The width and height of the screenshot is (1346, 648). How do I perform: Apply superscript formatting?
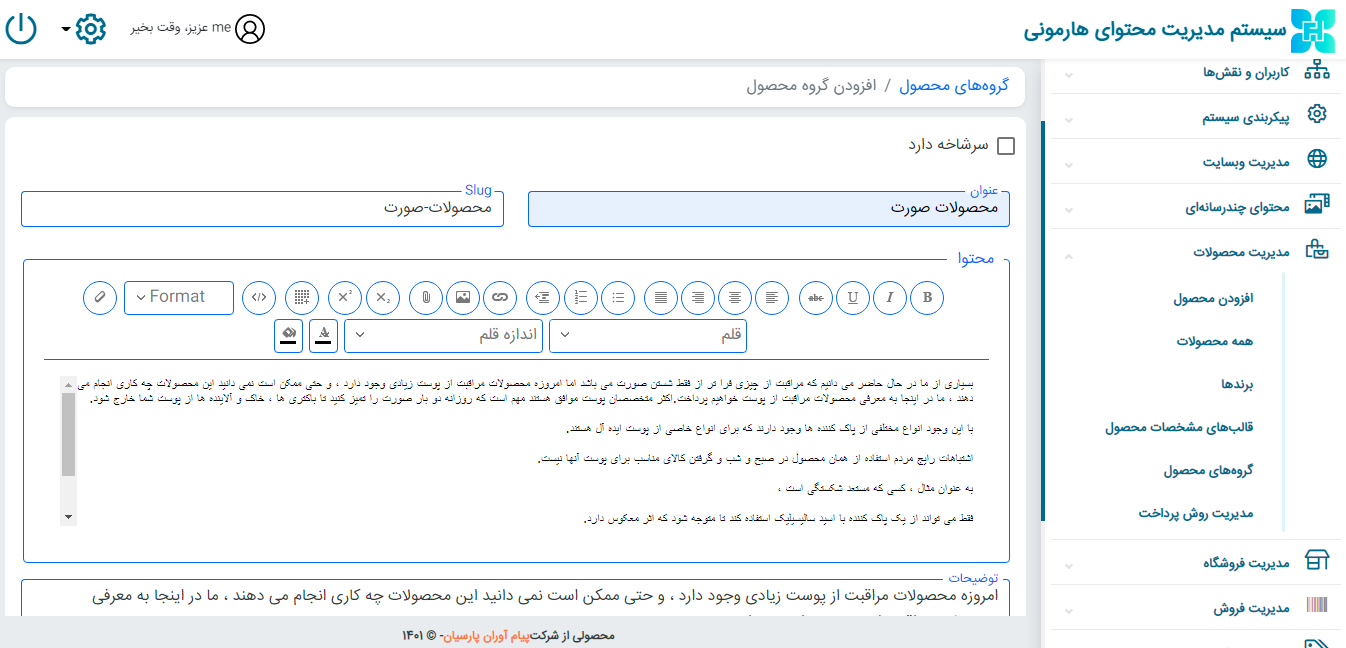[344, 297]
